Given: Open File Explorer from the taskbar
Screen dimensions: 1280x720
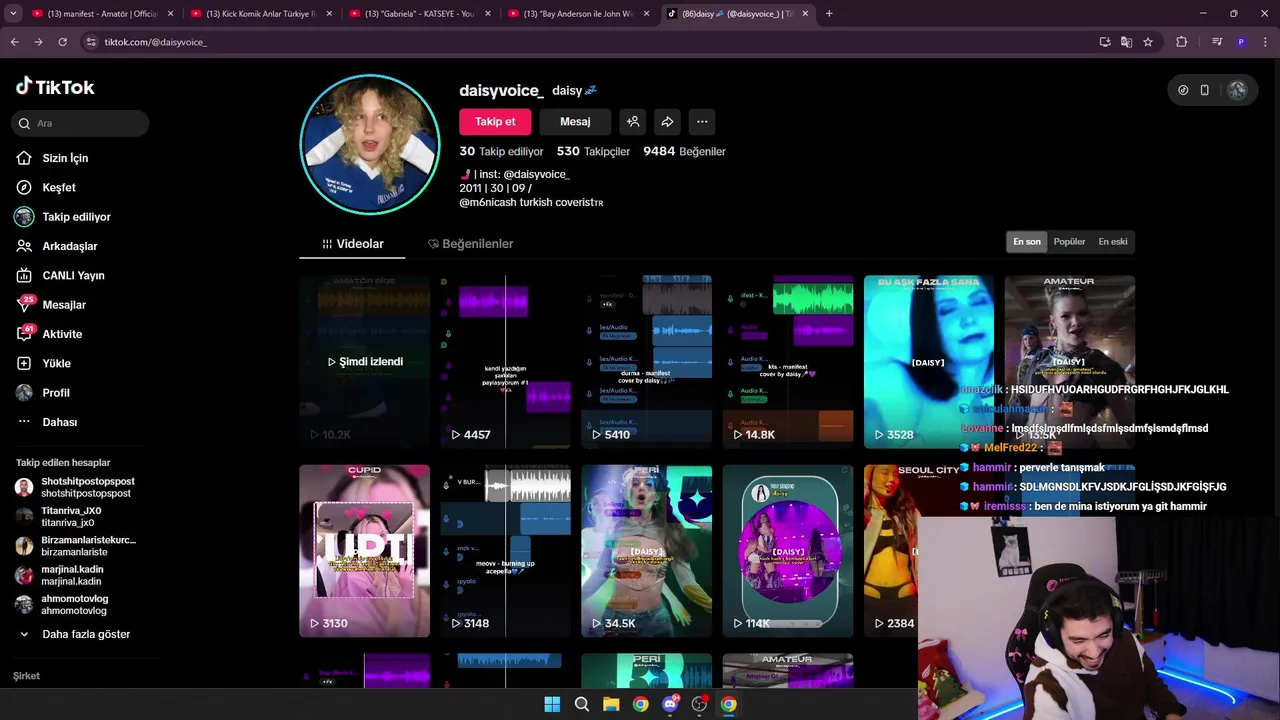Looking at the screenshot, I should coord(611,704).
